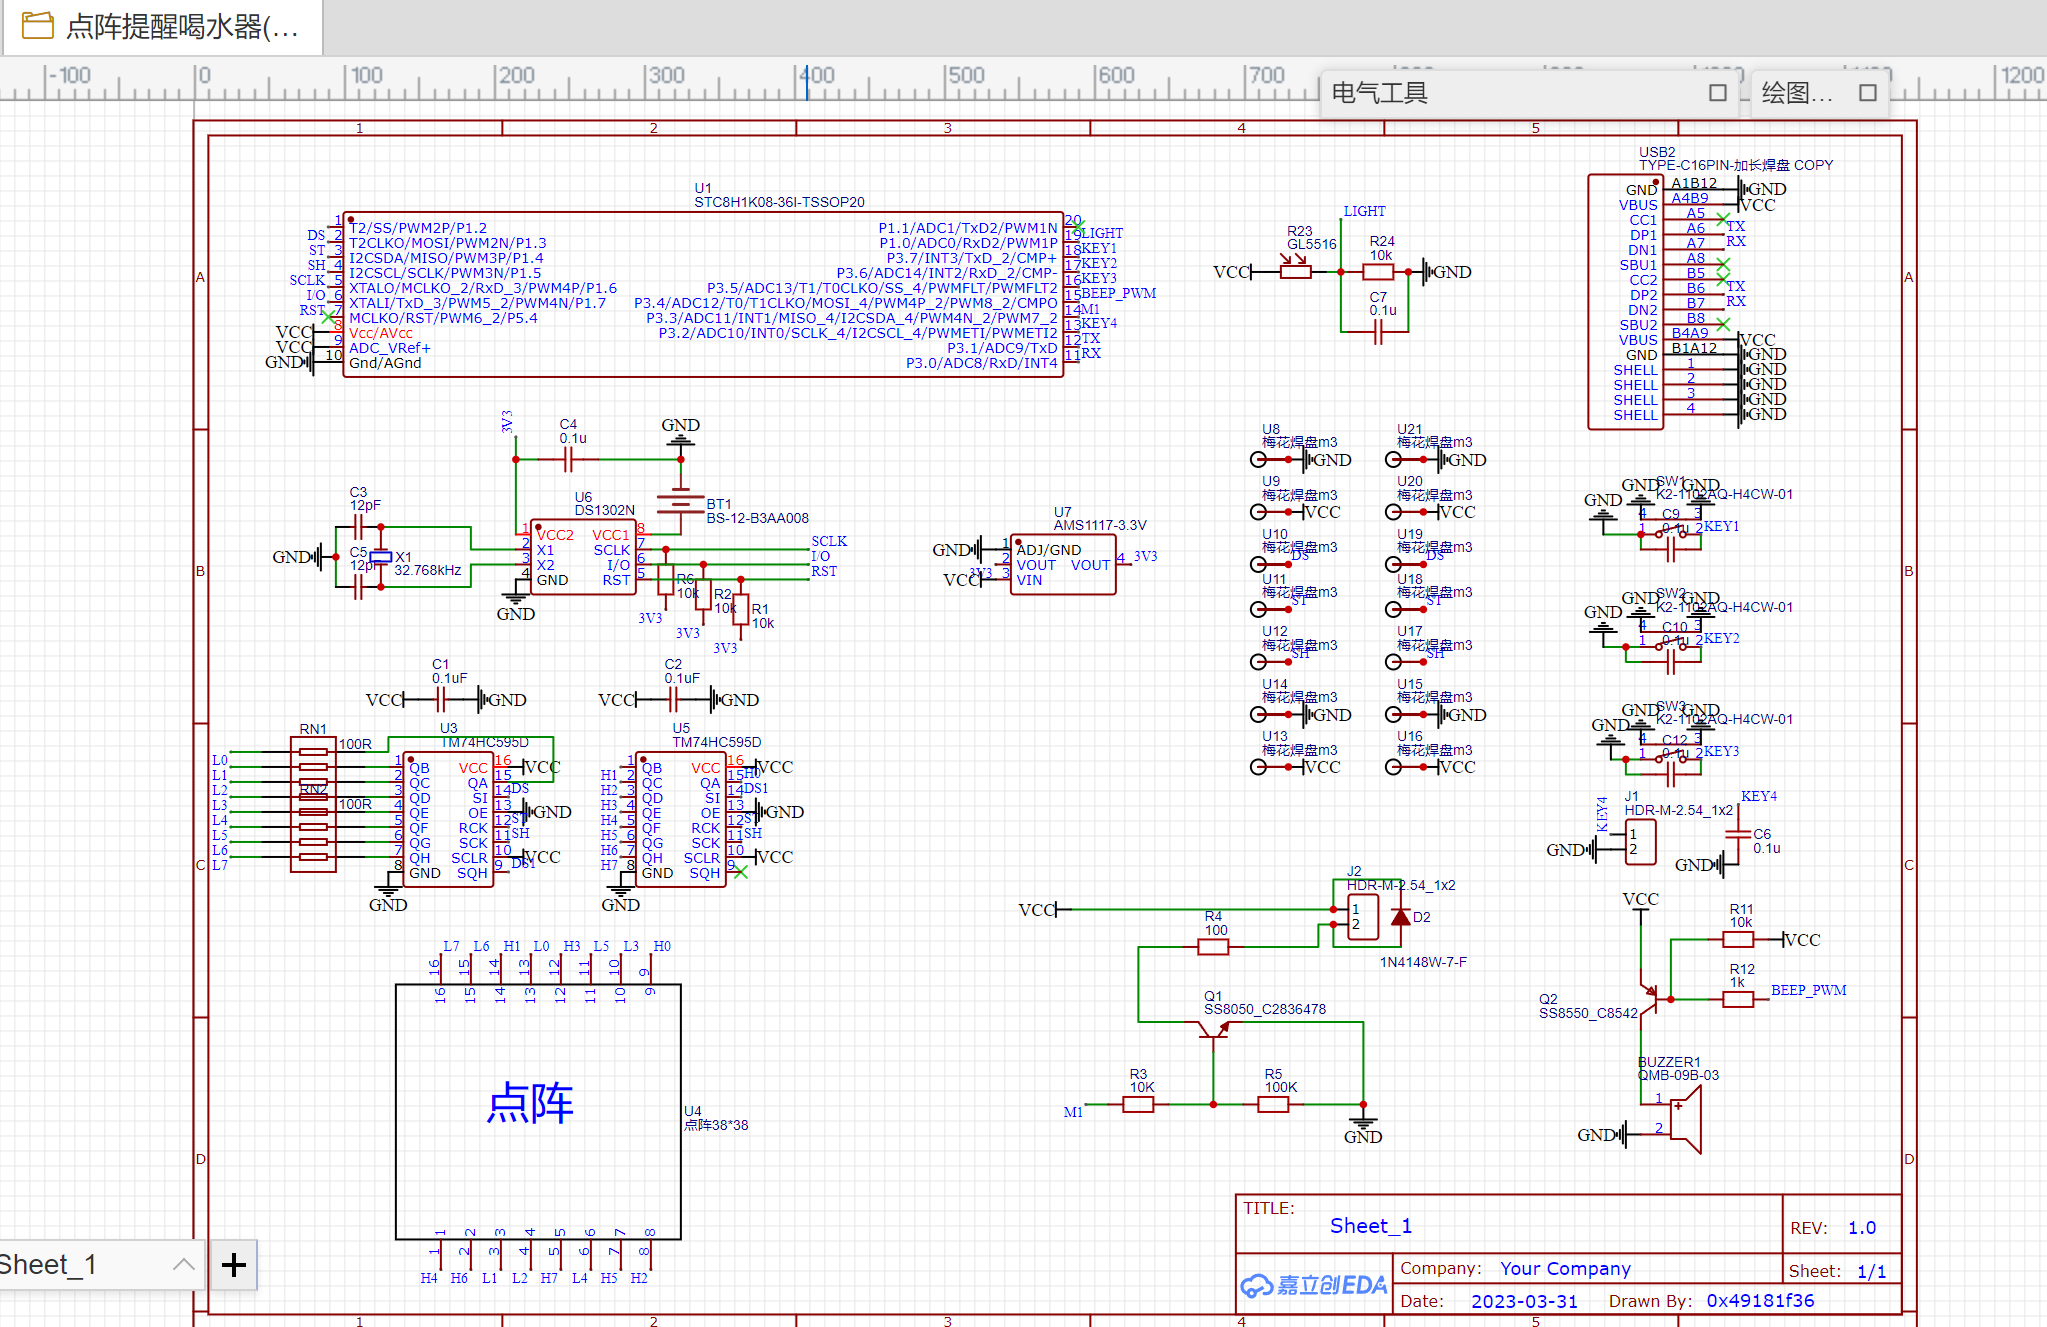The width and height of the screenshot is (2047, 1327).
Task: Select the BUZZER1 speaker symbol
Action: click(x=1685, y=1120)
